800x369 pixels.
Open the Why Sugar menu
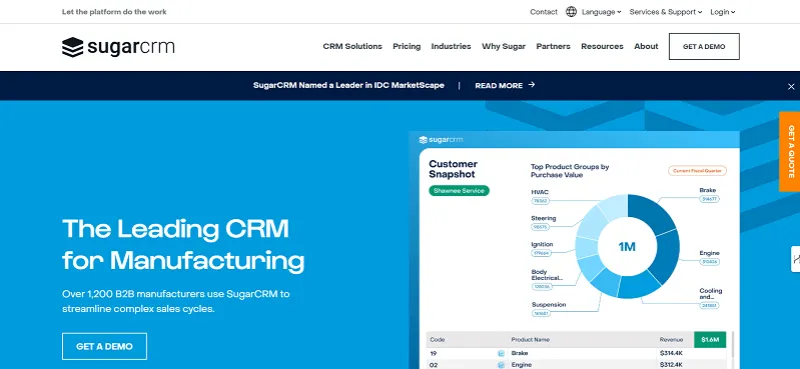(x=504, y=46)
